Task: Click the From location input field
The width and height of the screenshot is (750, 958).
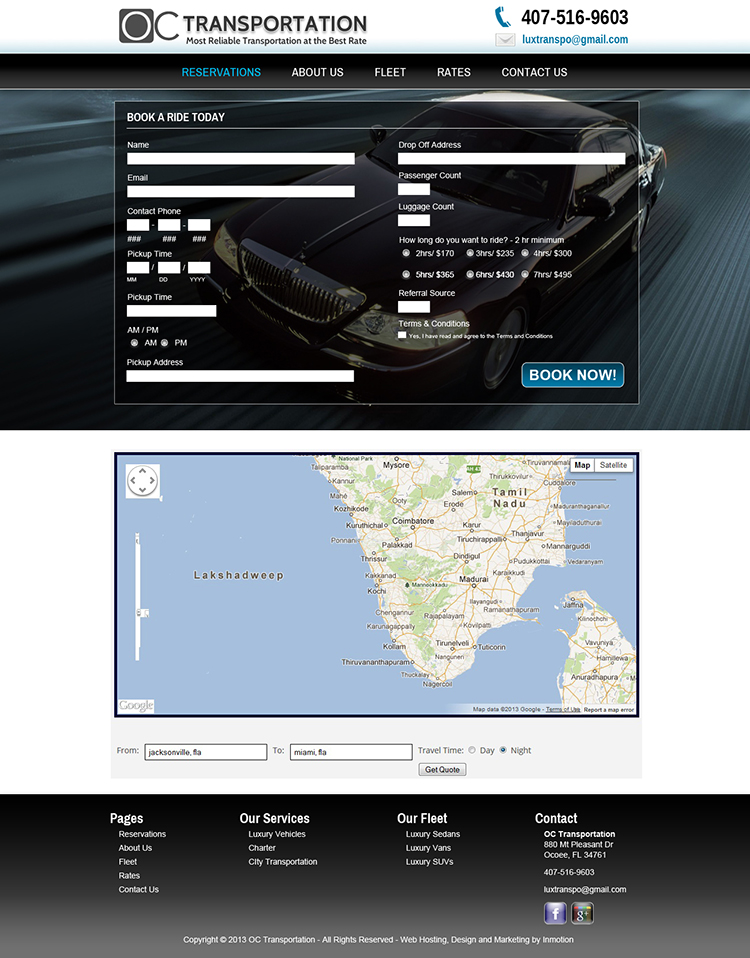Action: 205,752
